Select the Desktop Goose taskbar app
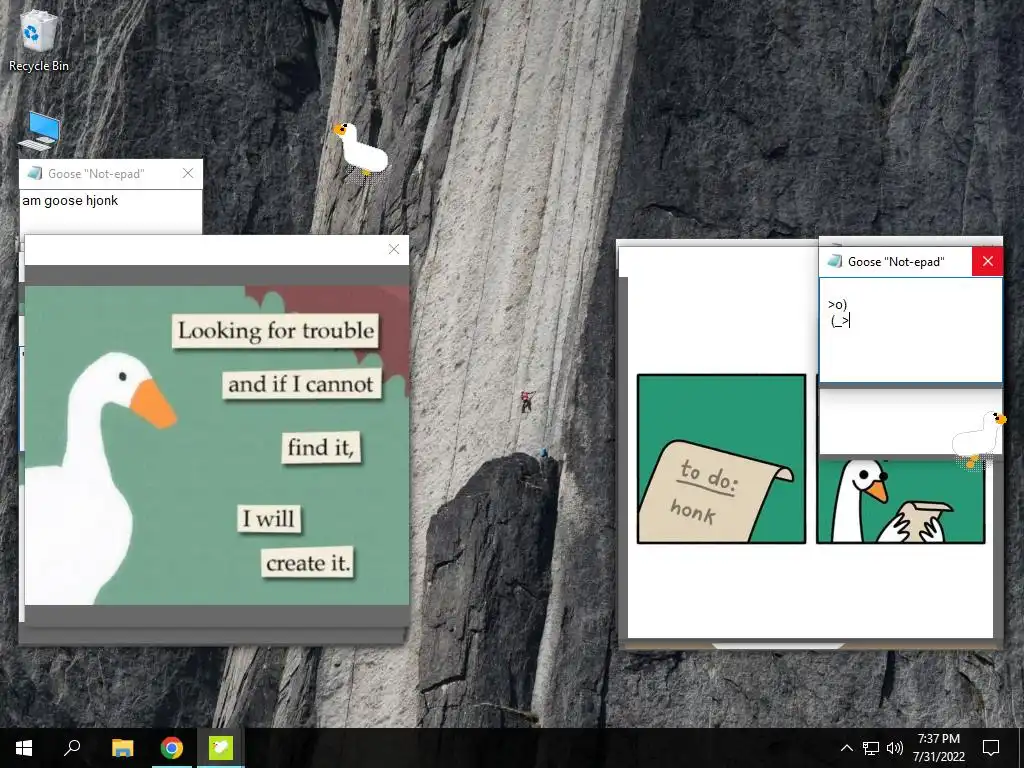Screen dimensions: 1024x768 pos(220,748)
